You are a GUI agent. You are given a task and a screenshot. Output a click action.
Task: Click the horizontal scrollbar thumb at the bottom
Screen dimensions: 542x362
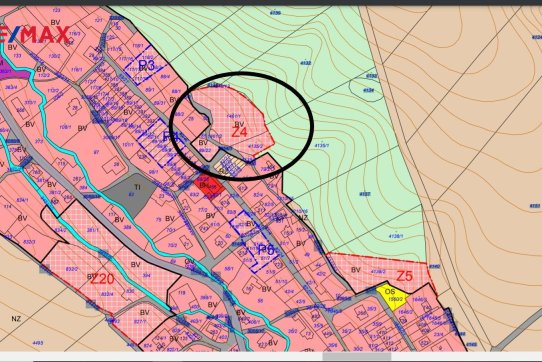357,356
